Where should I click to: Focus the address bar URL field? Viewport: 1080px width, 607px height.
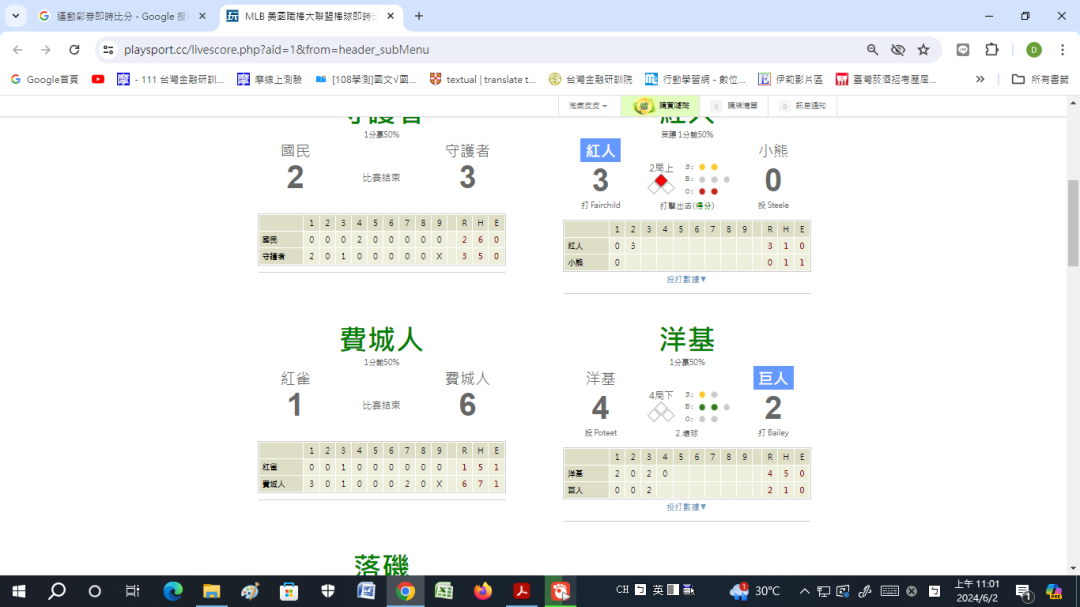pyautogui.click(x=482, y=50)
